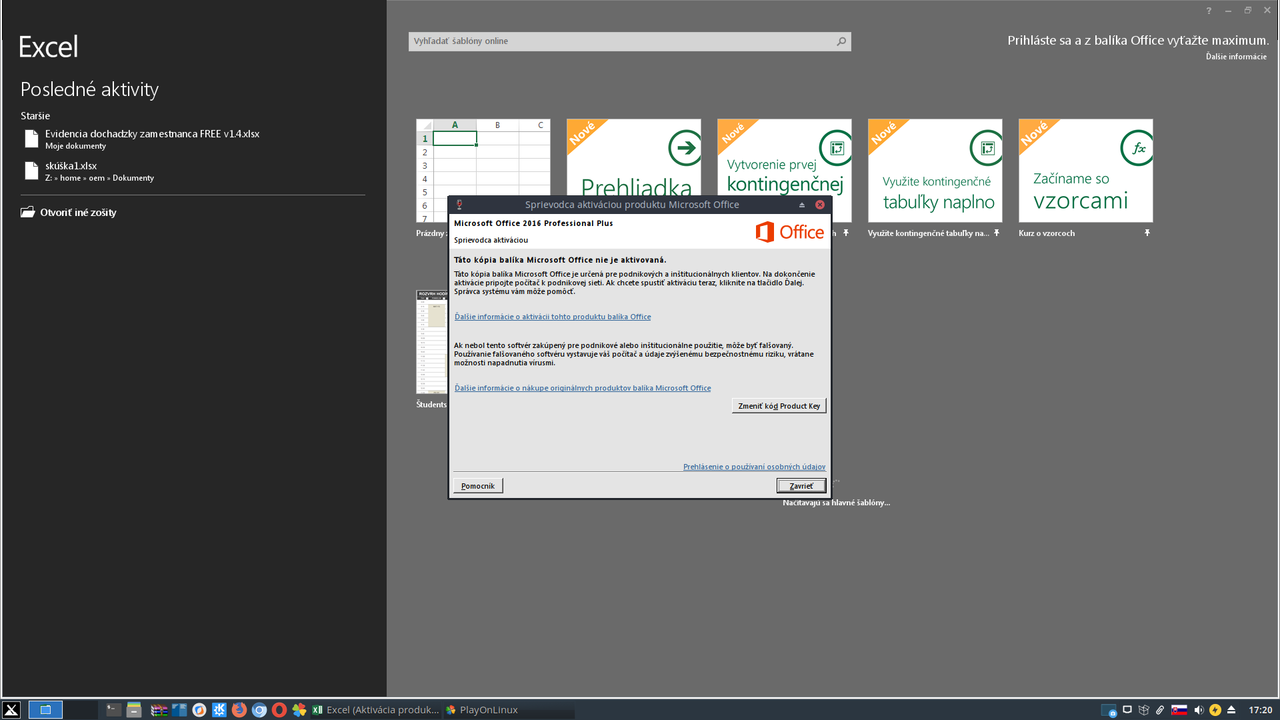Click the file icon for skúška1.xlsx
Image resolution: width=1280 pixels, height=720 pixels.
31,171
